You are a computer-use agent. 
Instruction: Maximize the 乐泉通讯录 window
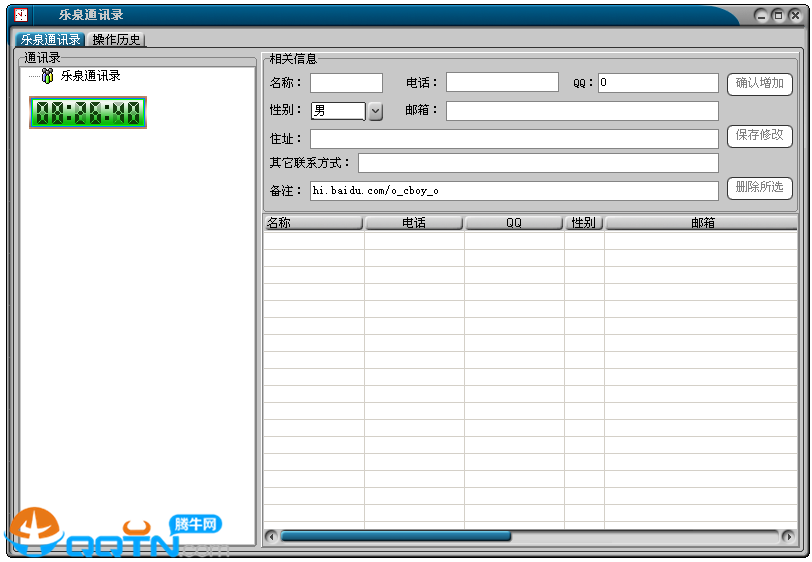(x=777, y=15)
